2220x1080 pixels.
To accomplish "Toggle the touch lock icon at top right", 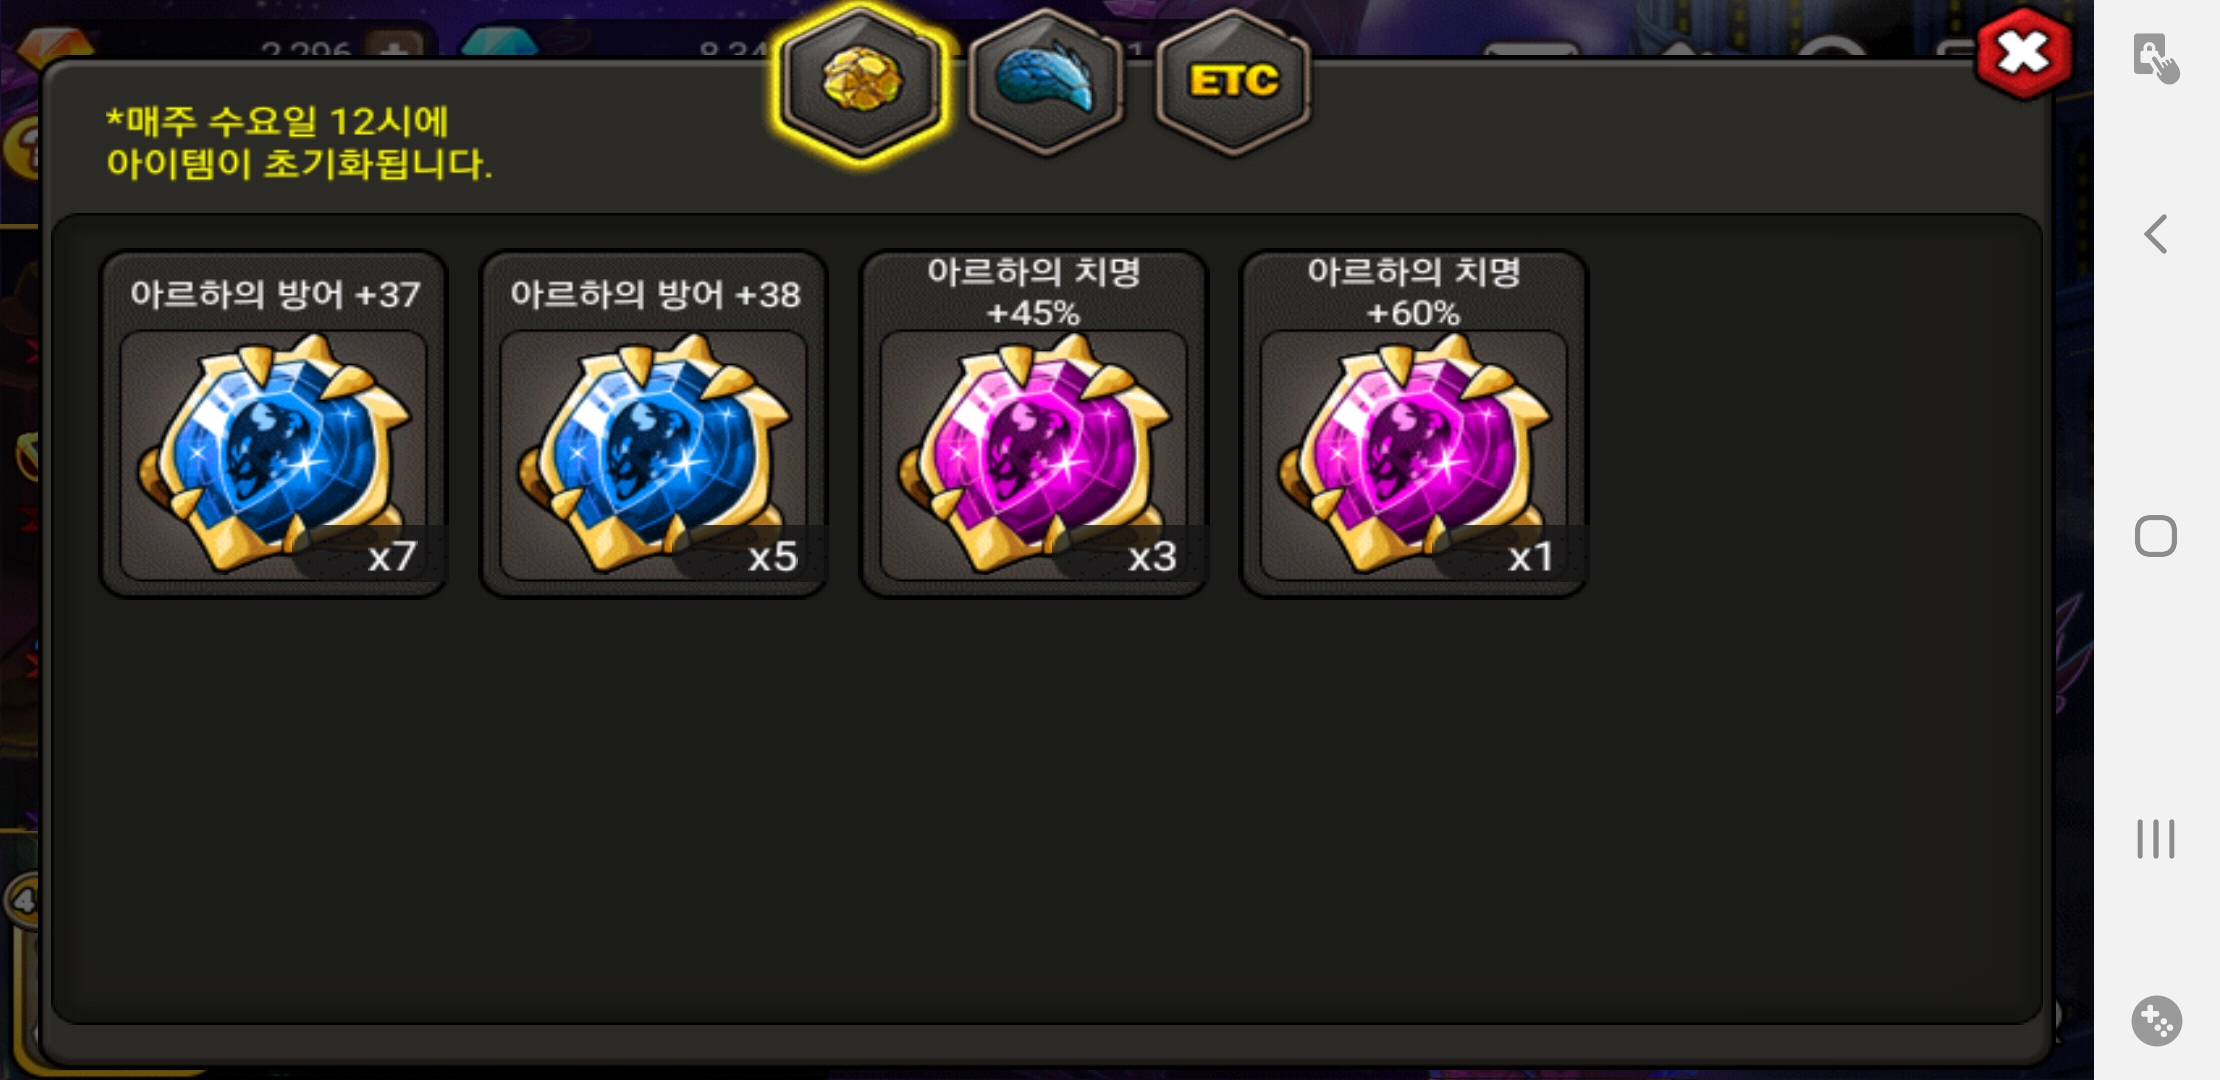I will click(x=2155, y=58).
